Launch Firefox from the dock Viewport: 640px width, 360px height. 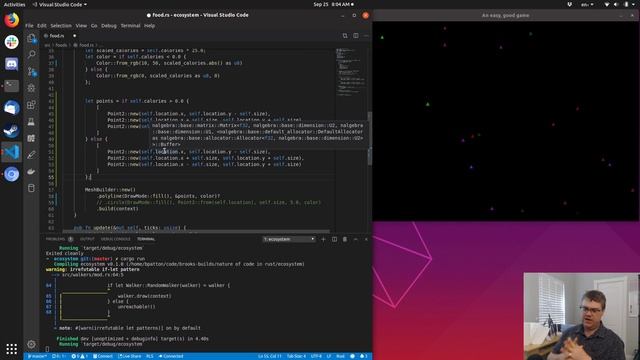click(x=11, y=20)
